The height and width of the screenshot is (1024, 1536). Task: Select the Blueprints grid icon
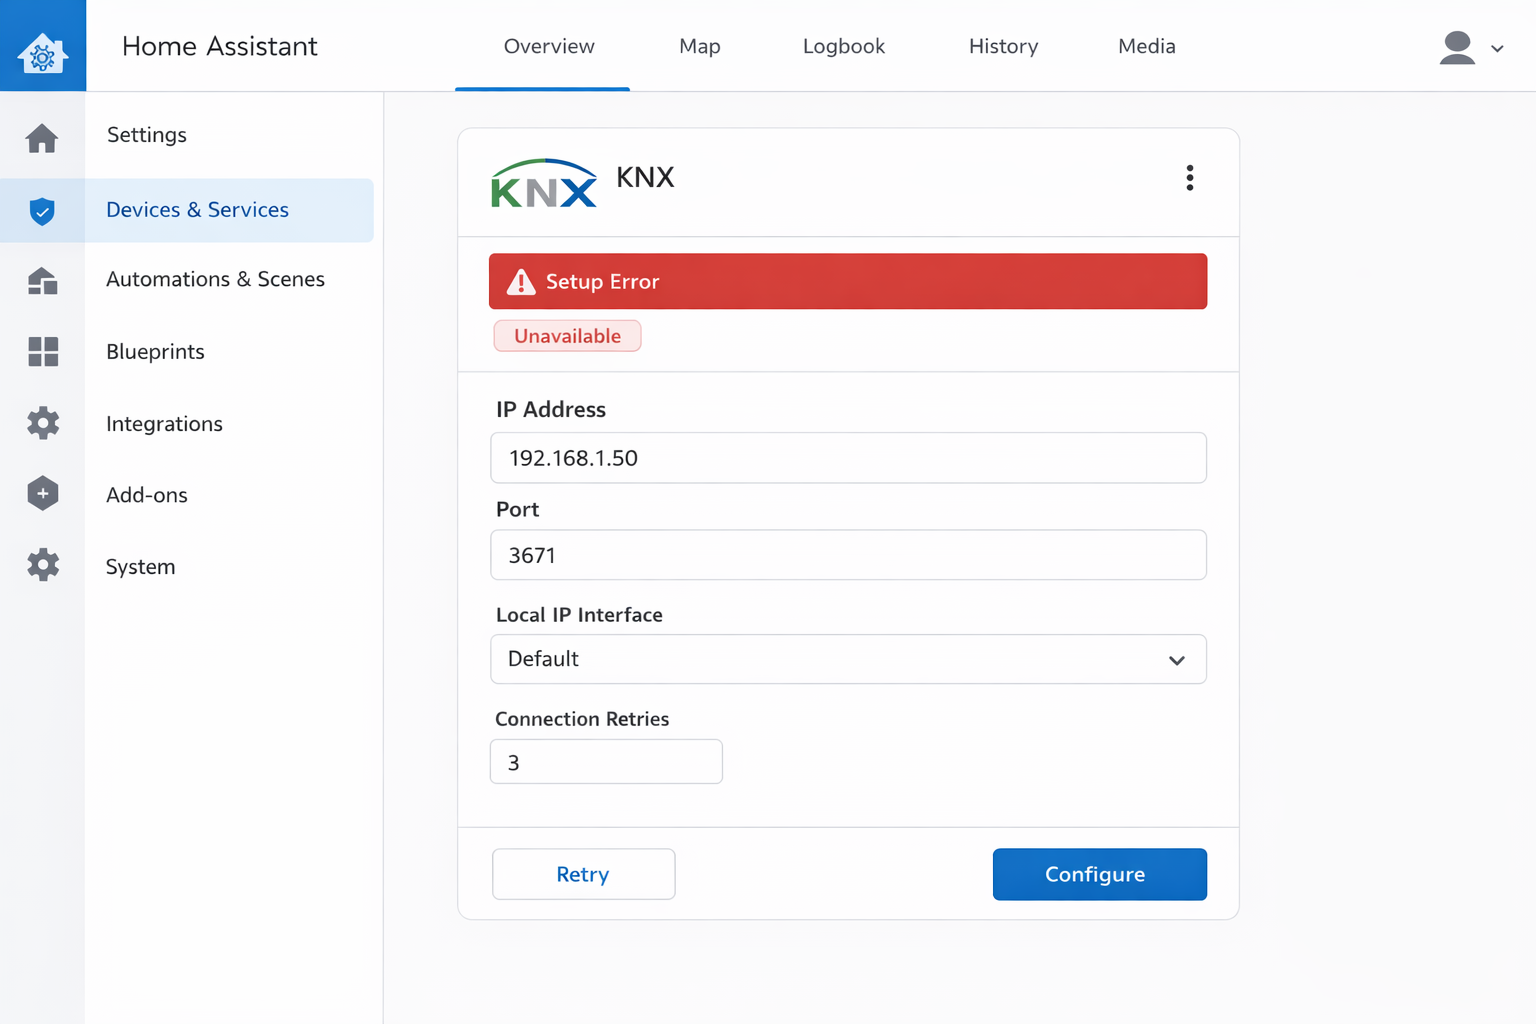click(x=42, y=352)
